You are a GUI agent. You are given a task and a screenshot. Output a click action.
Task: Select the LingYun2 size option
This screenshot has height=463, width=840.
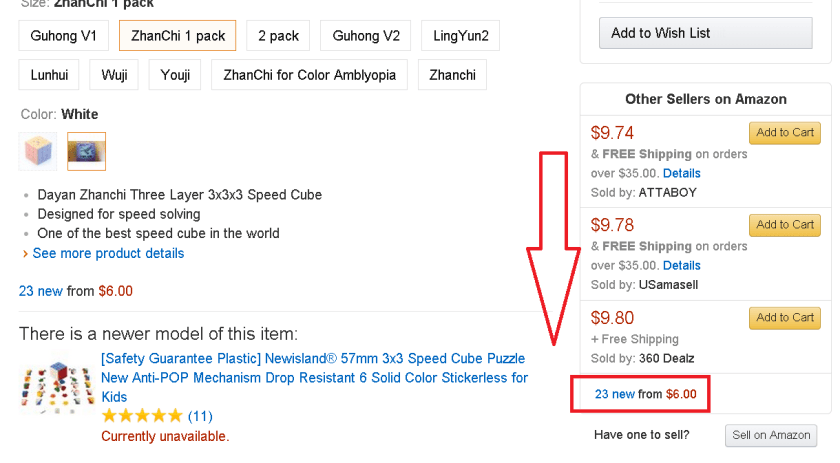point(460,36)
